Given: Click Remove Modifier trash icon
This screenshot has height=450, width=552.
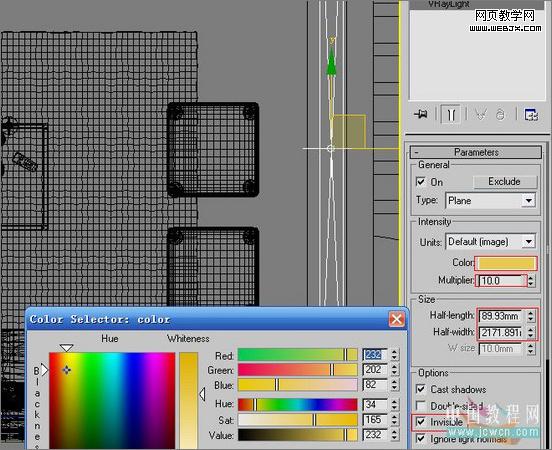Looking at the screenshot, I should point(500,114).
